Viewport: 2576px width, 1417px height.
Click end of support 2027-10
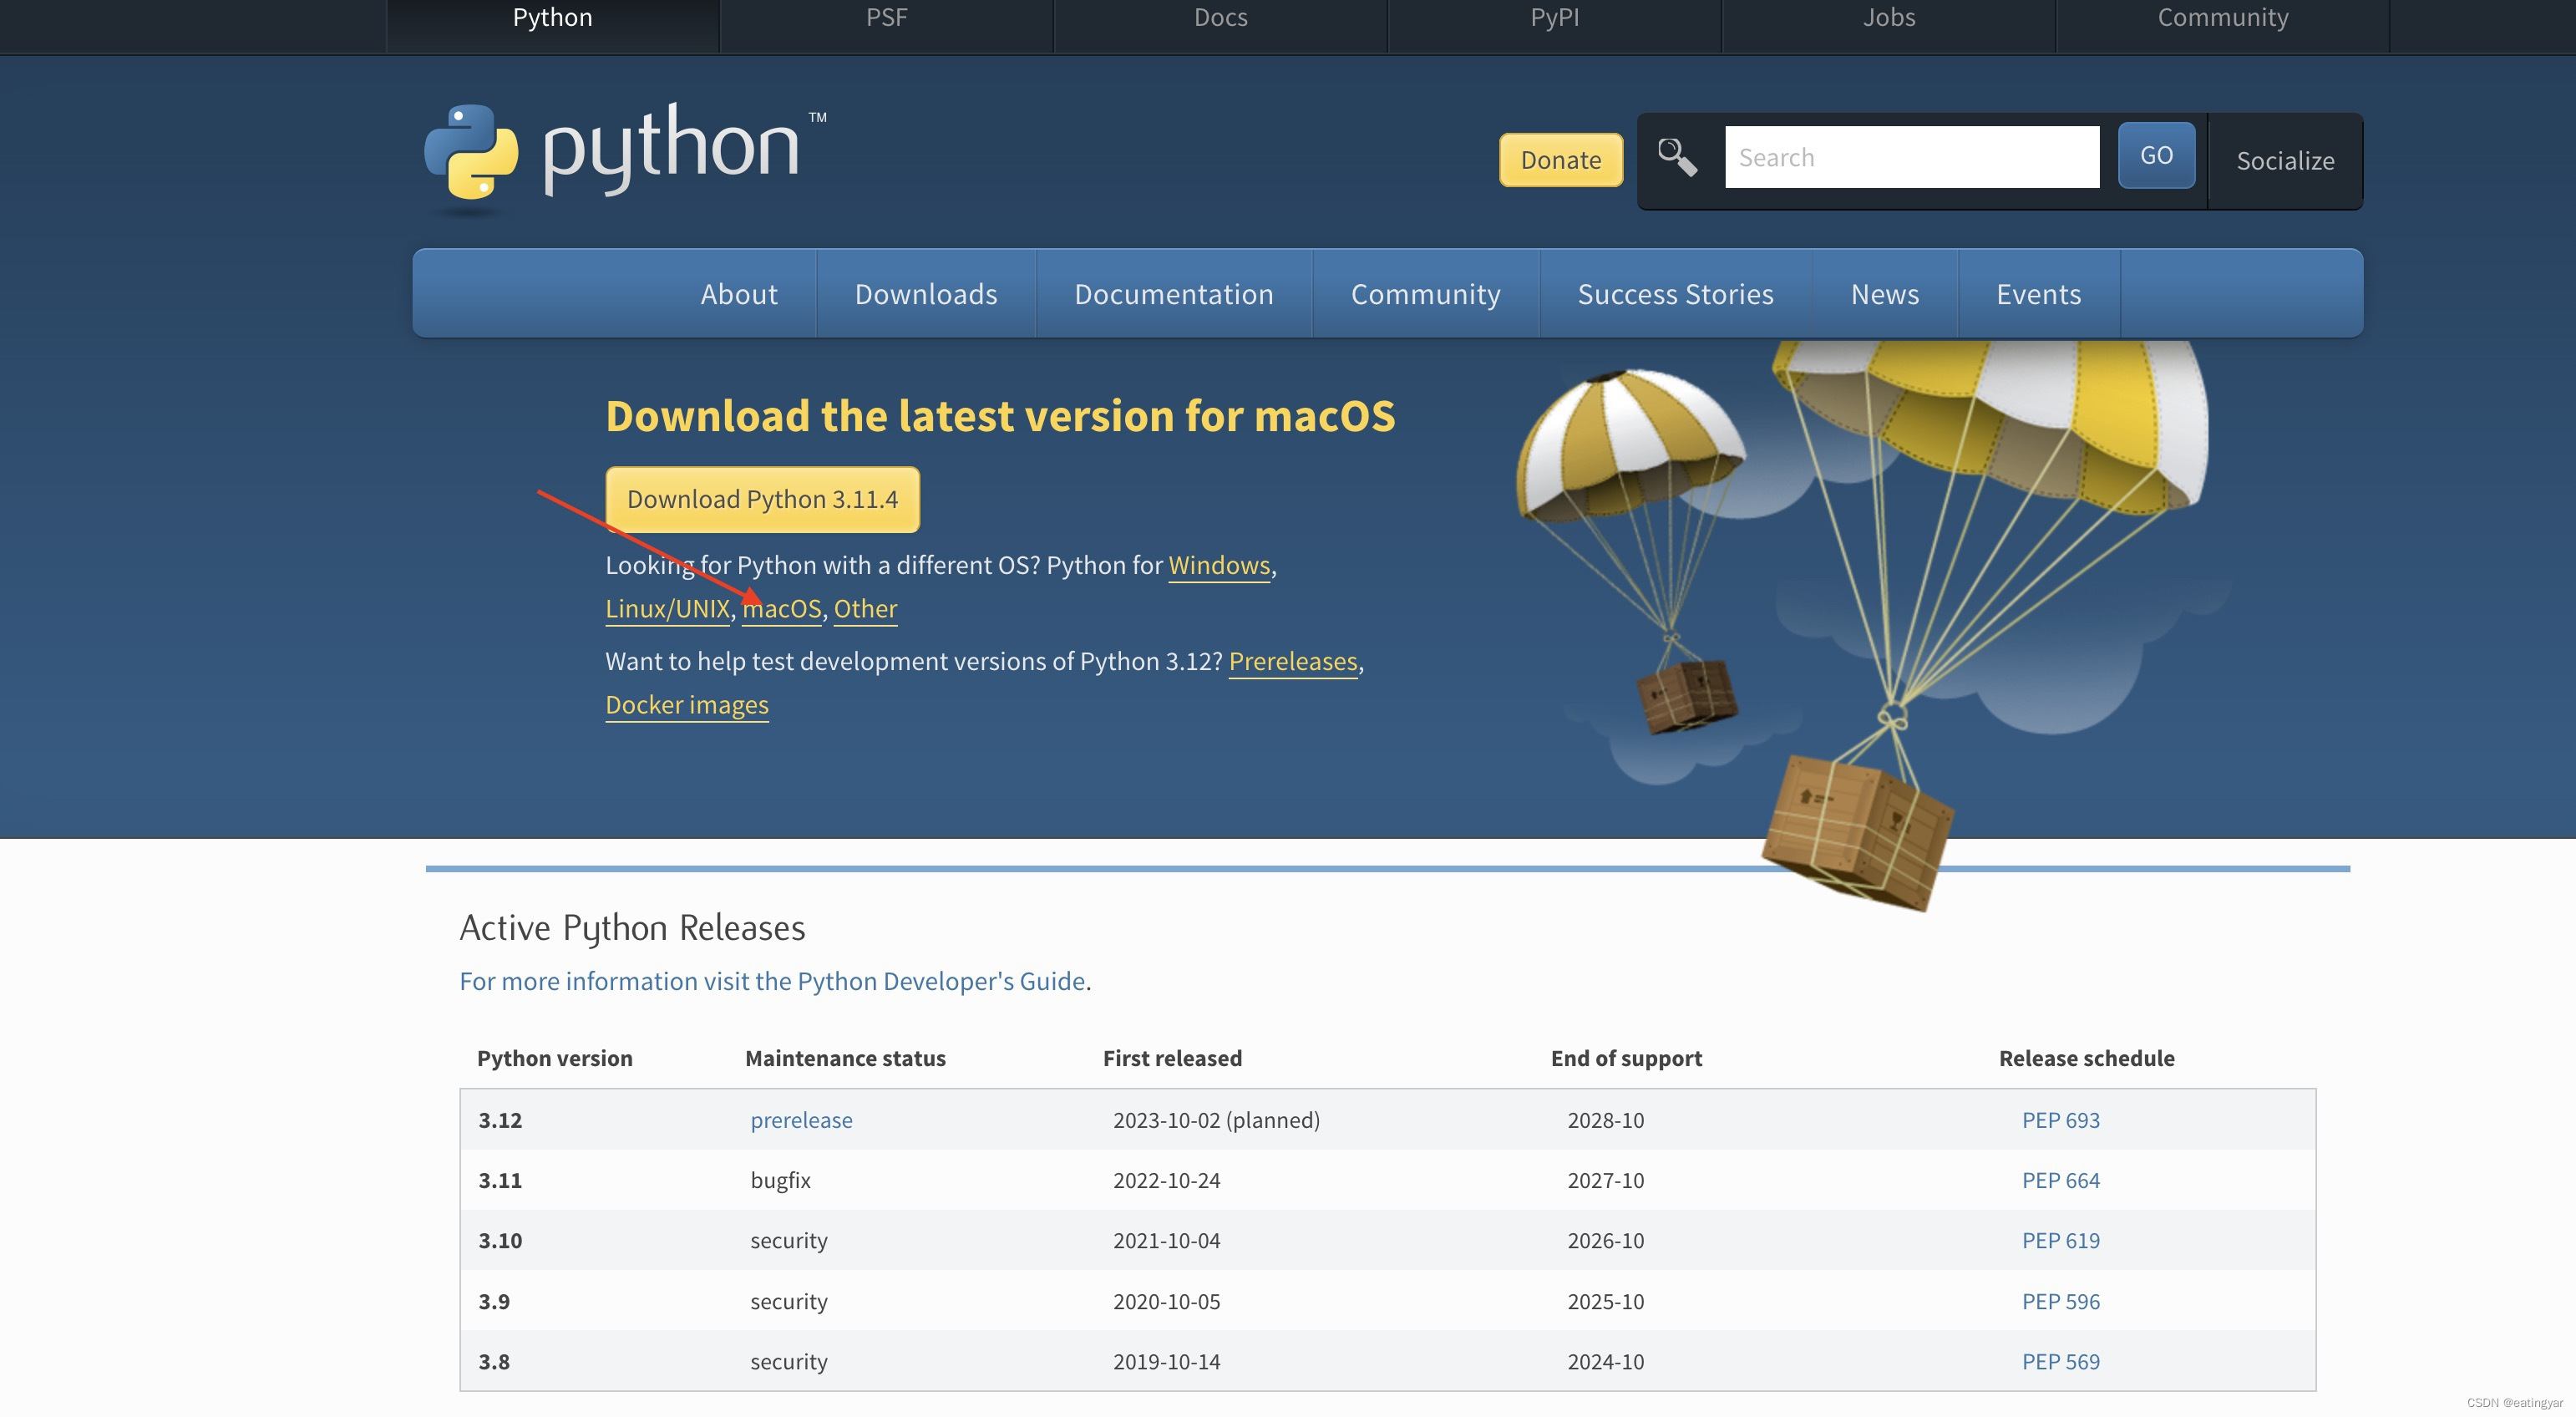click(x=1605, y=1180)
